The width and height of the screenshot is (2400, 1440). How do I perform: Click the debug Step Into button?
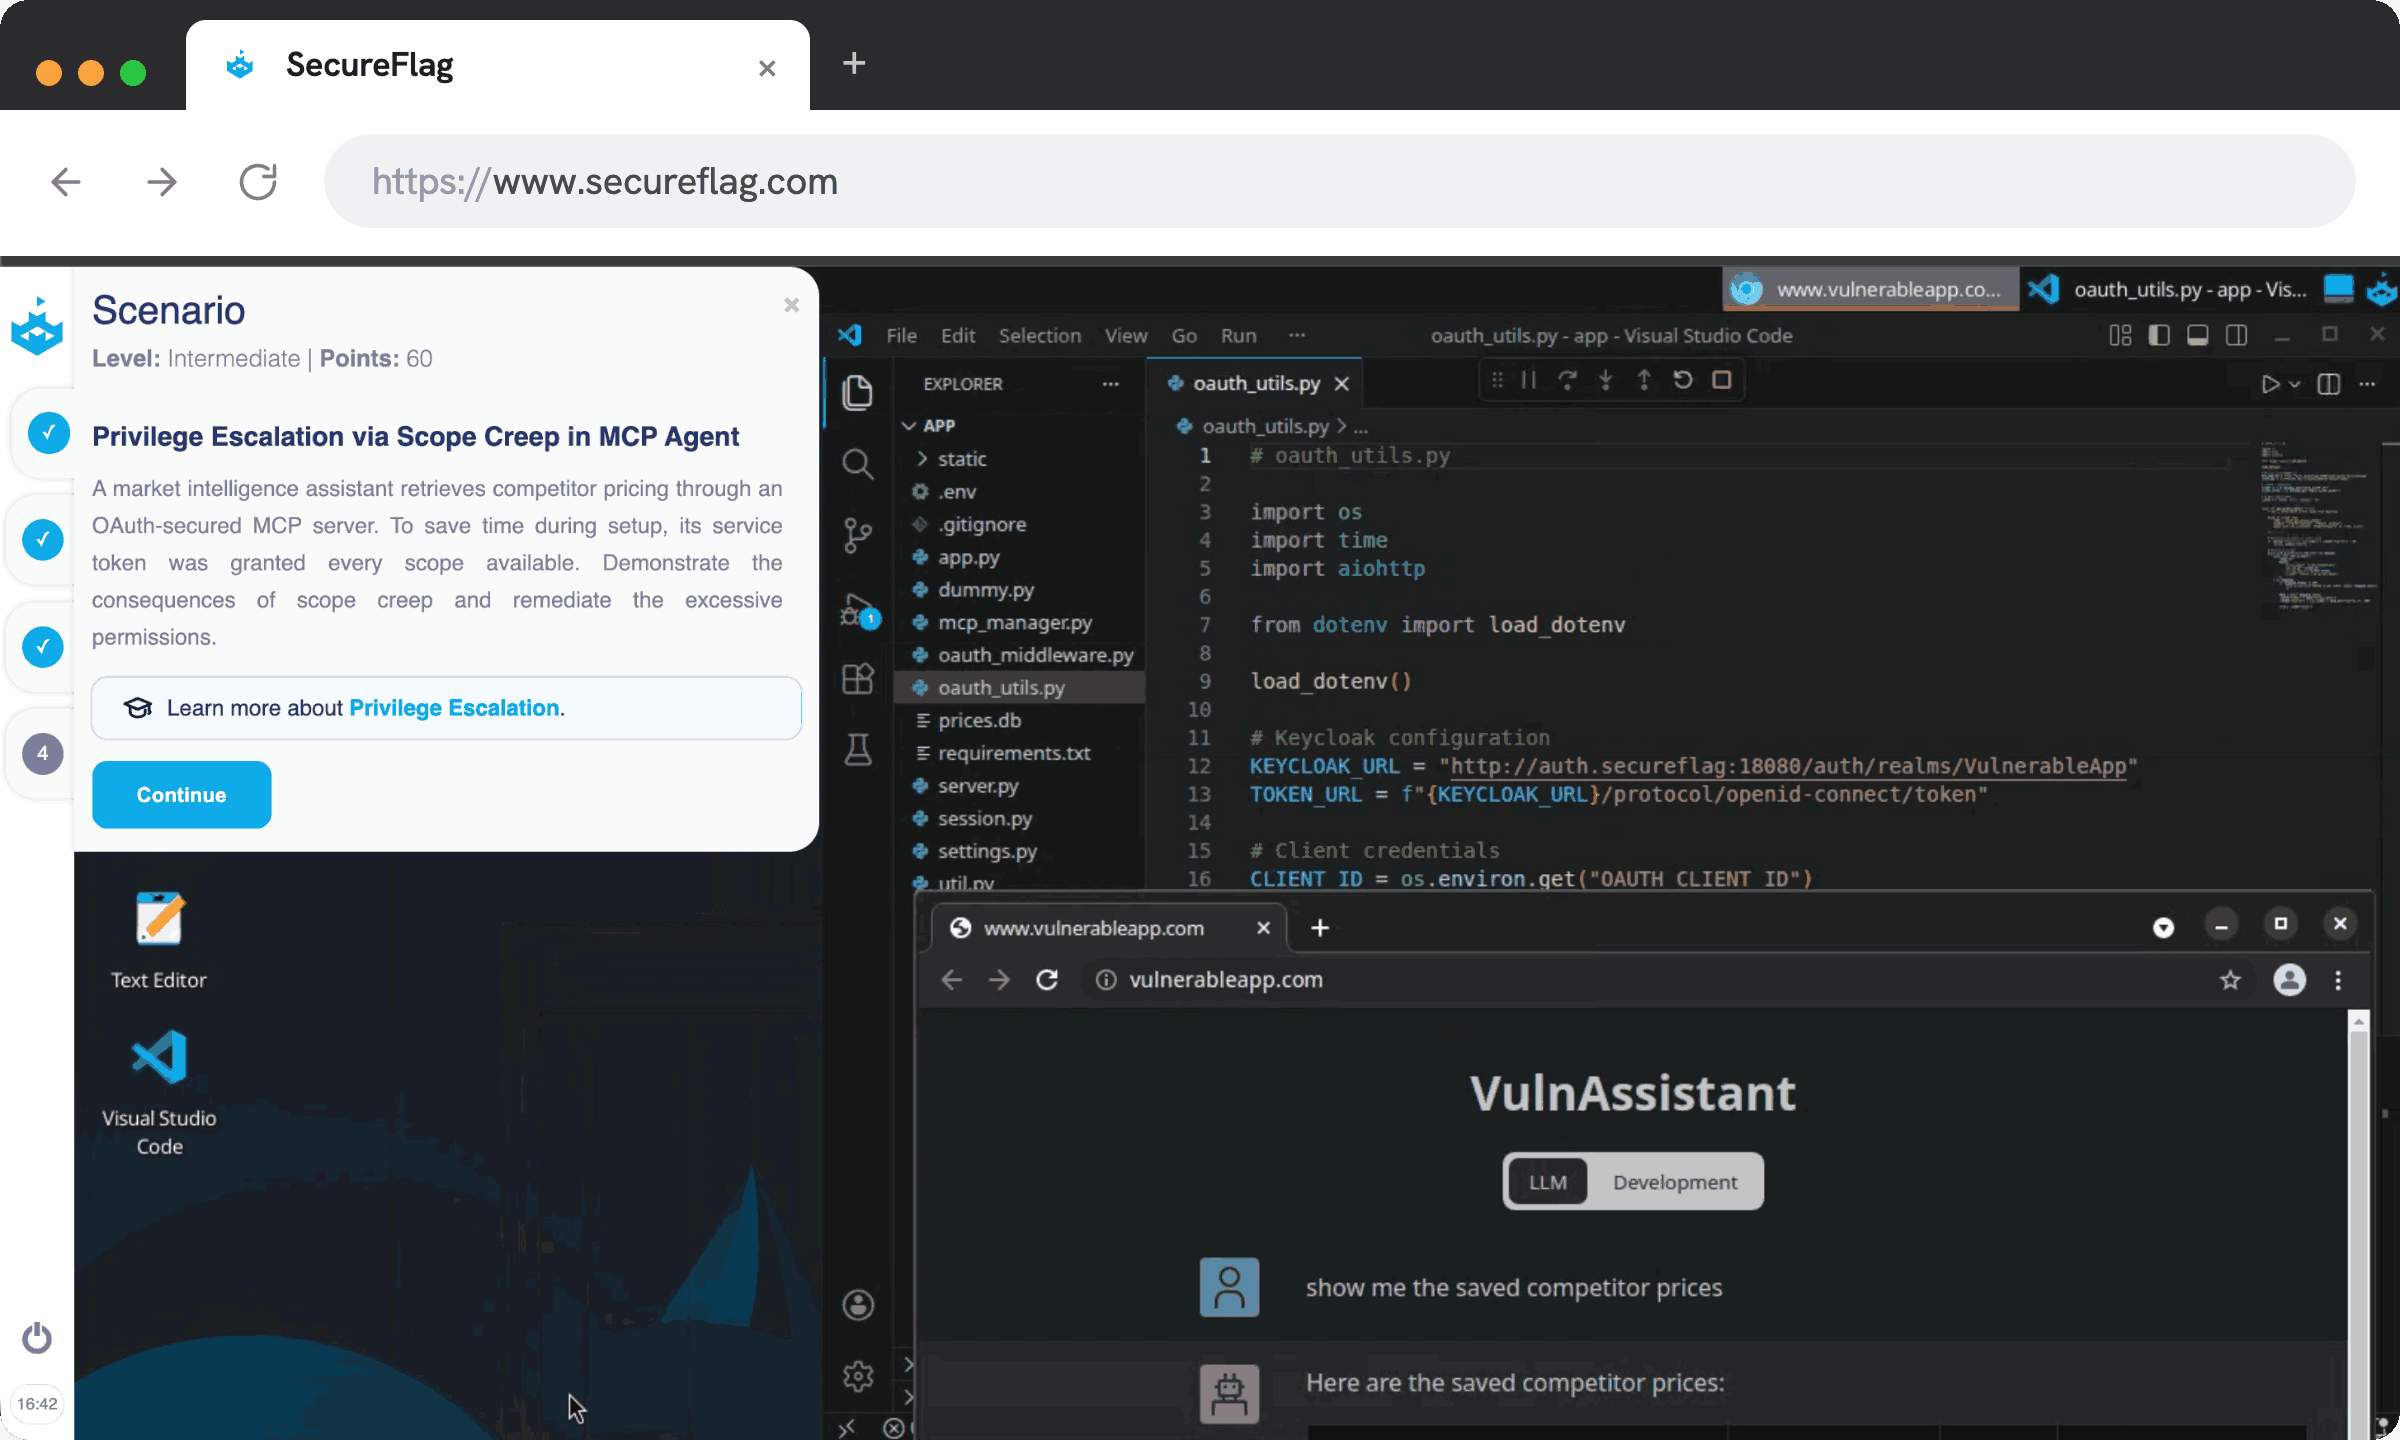tap(1605, 380)
